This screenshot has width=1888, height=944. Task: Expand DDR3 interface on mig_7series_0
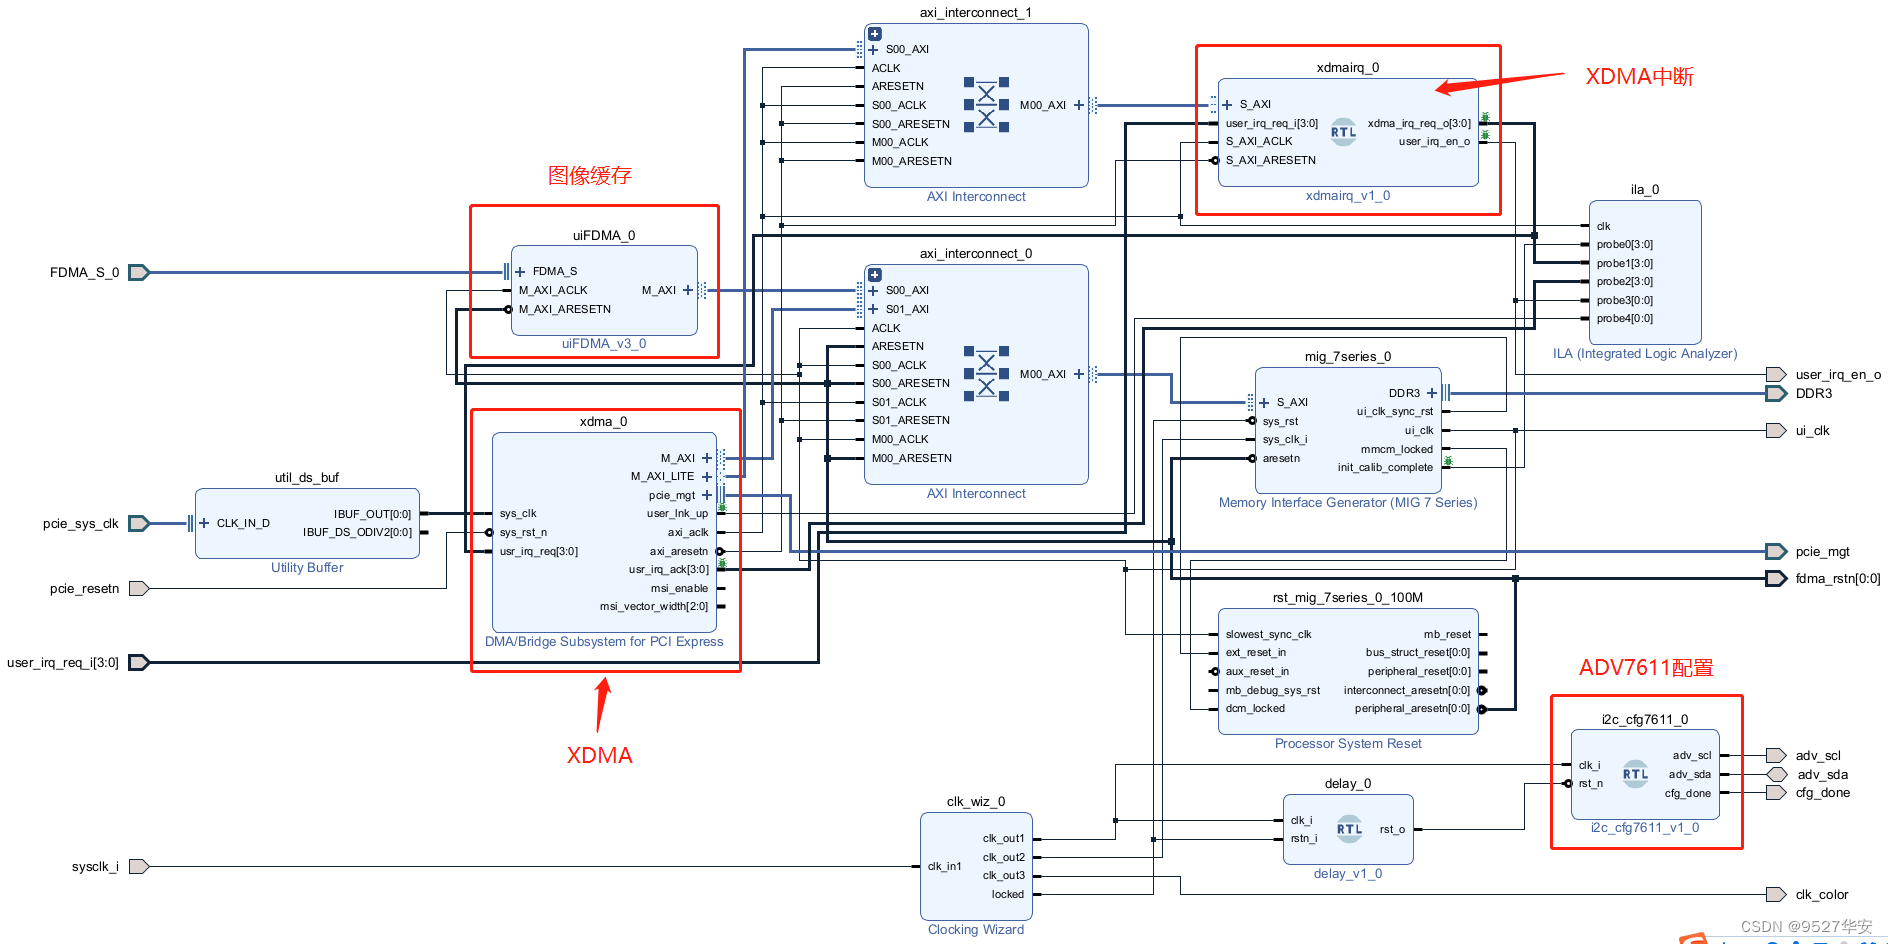tap(1432, 393)
